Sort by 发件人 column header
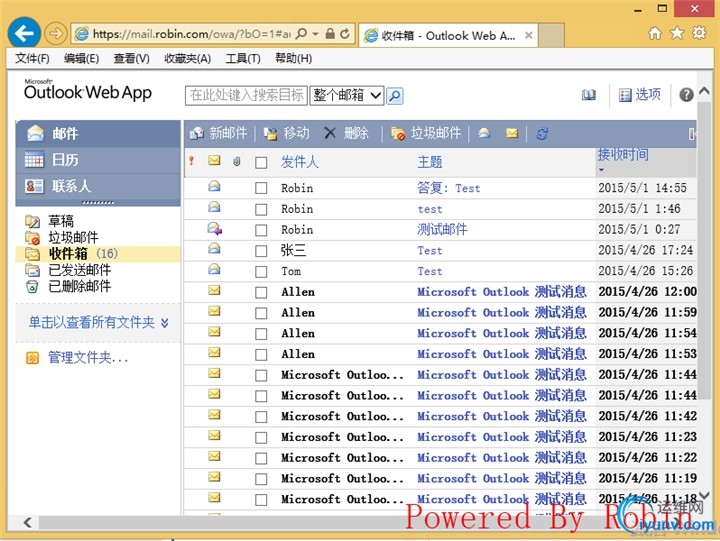This screenshot has width=720, height=541. point(299,162)
